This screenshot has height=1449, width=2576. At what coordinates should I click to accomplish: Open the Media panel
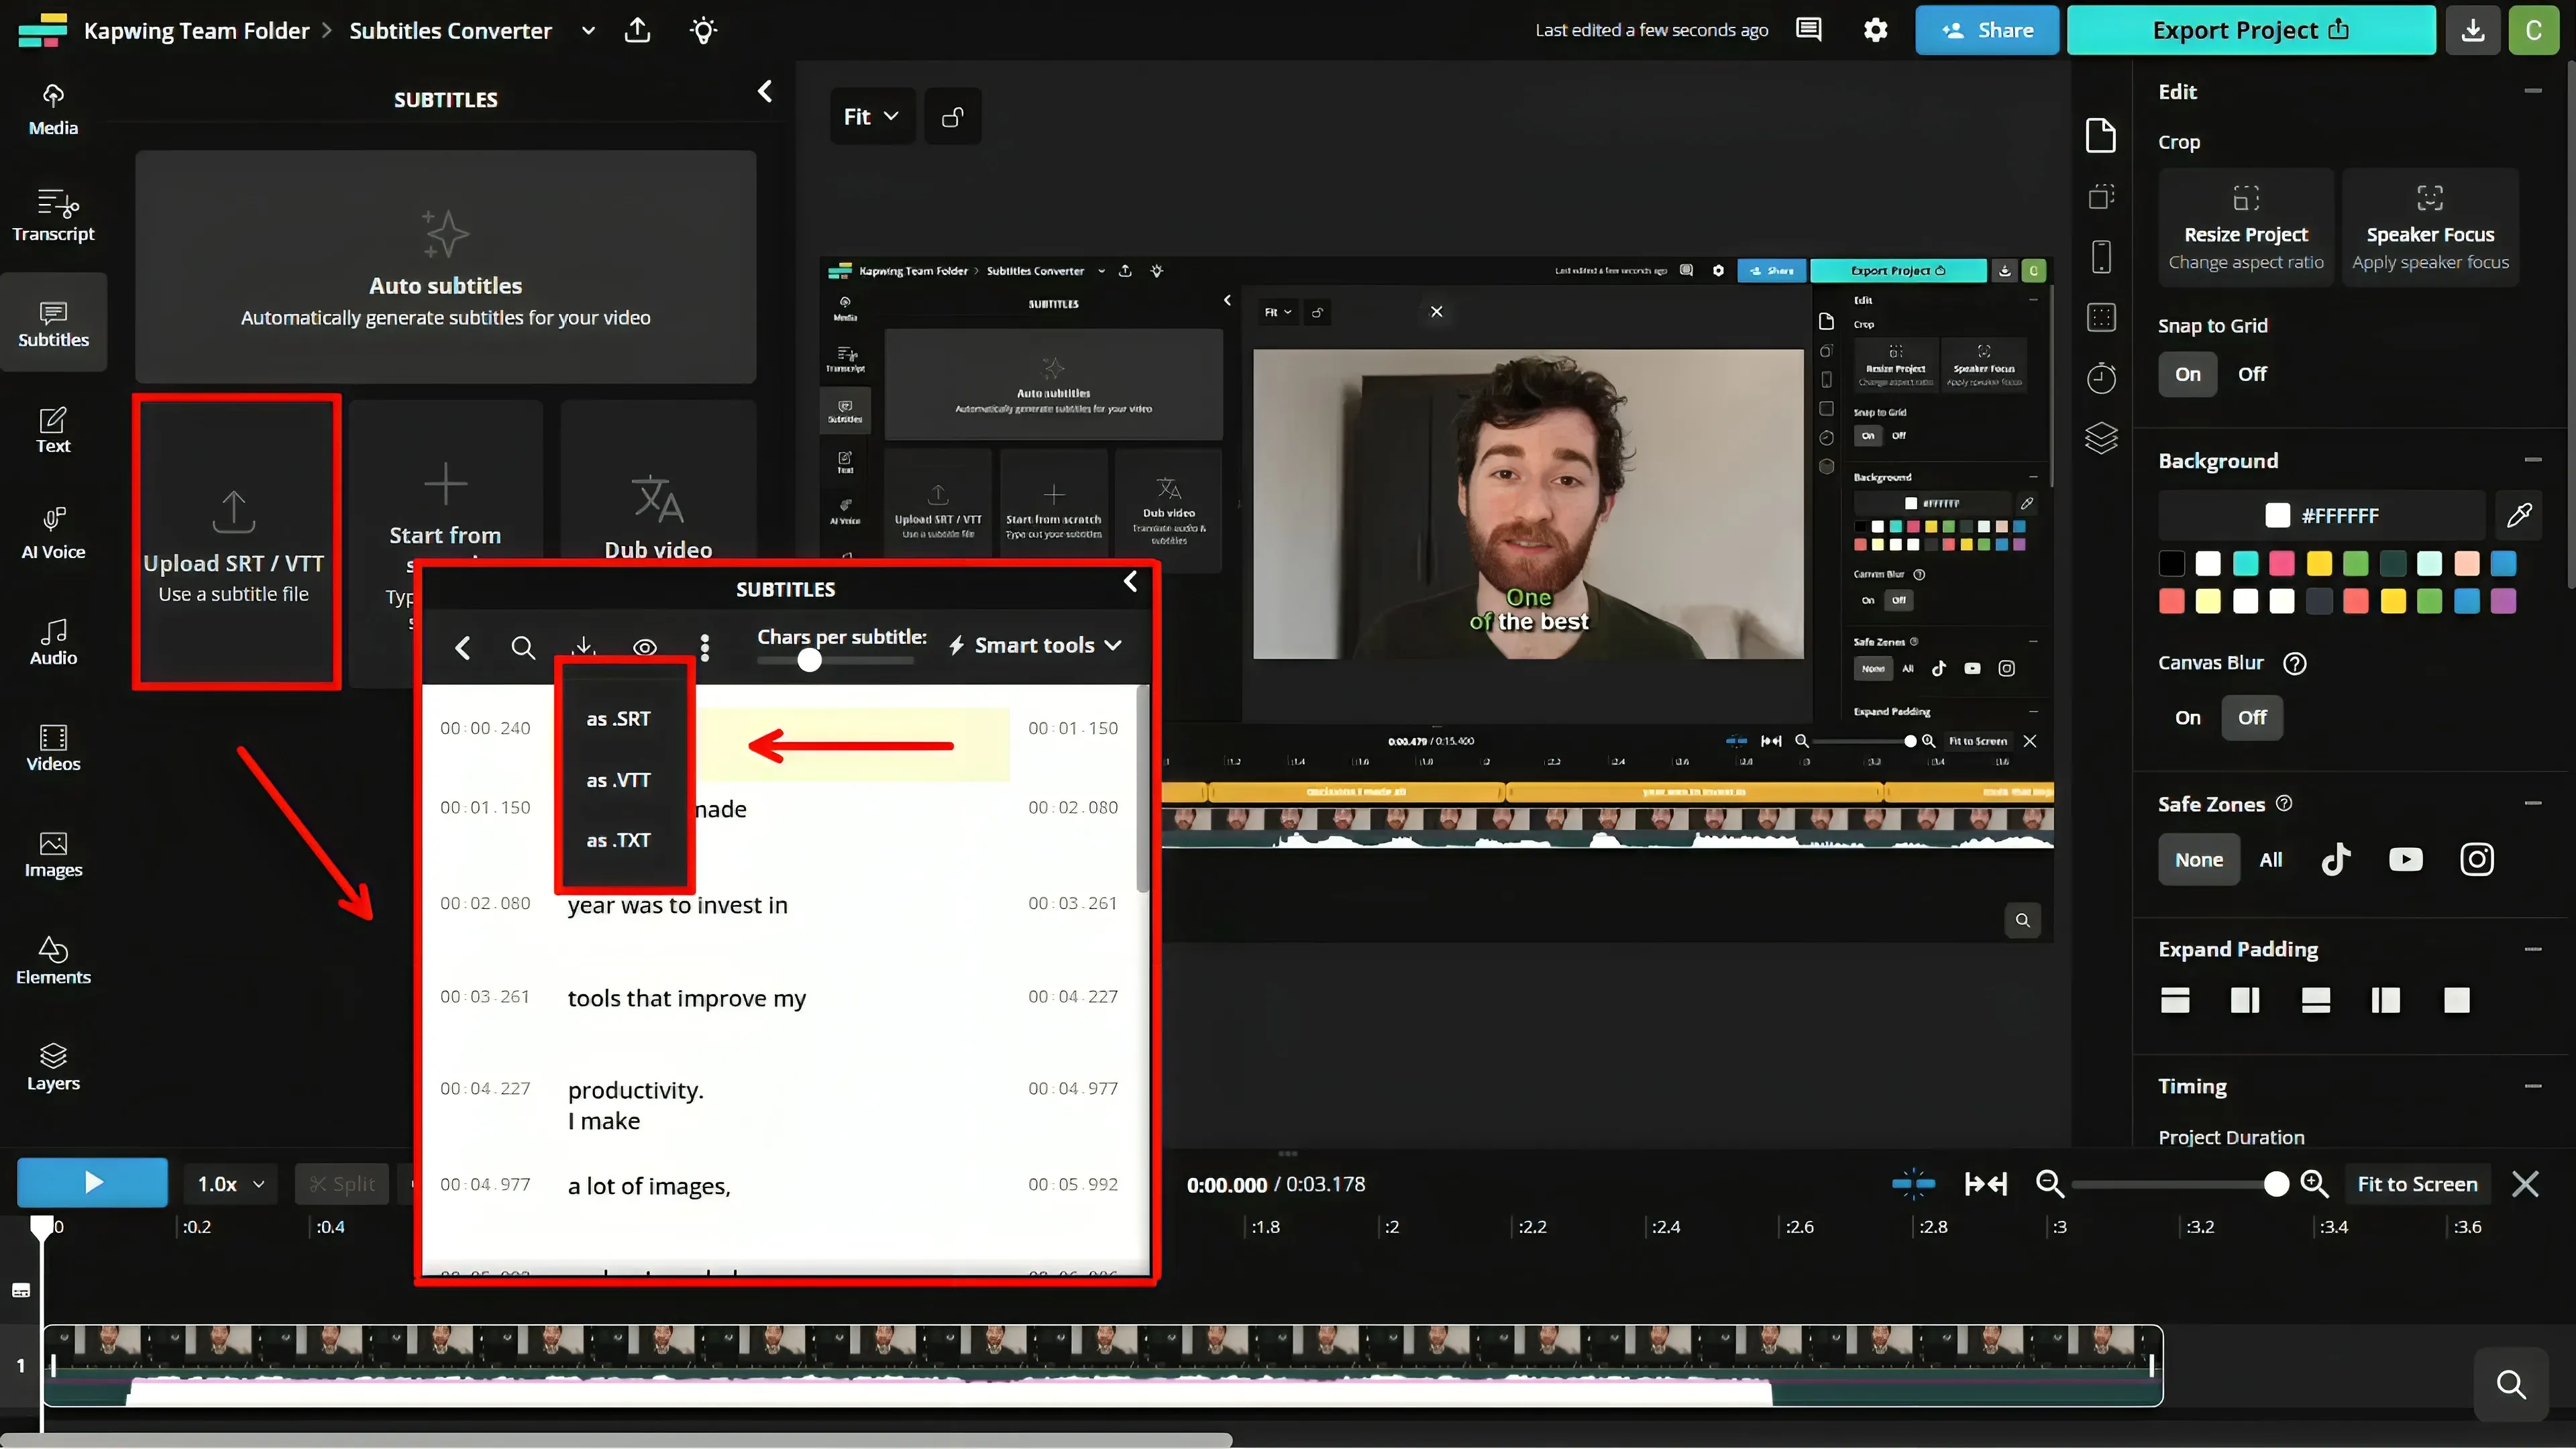pyautogui.click(x=53, y=109)
